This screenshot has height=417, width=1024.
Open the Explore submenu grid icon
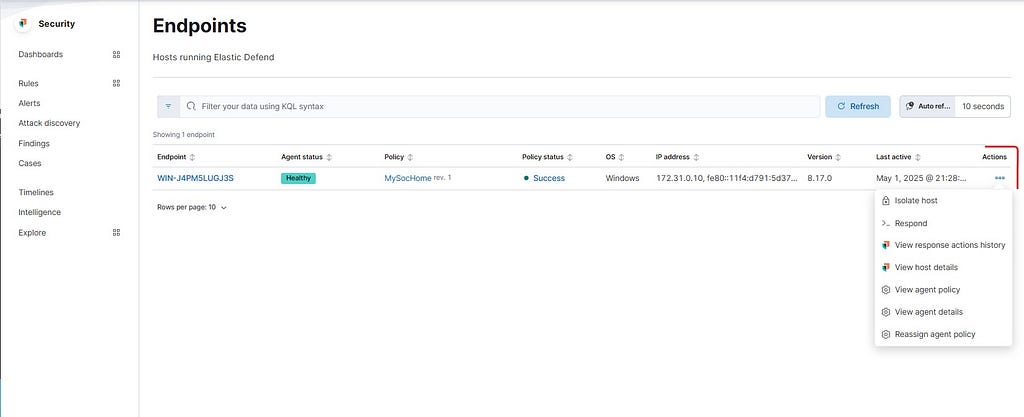click(116, 232)
